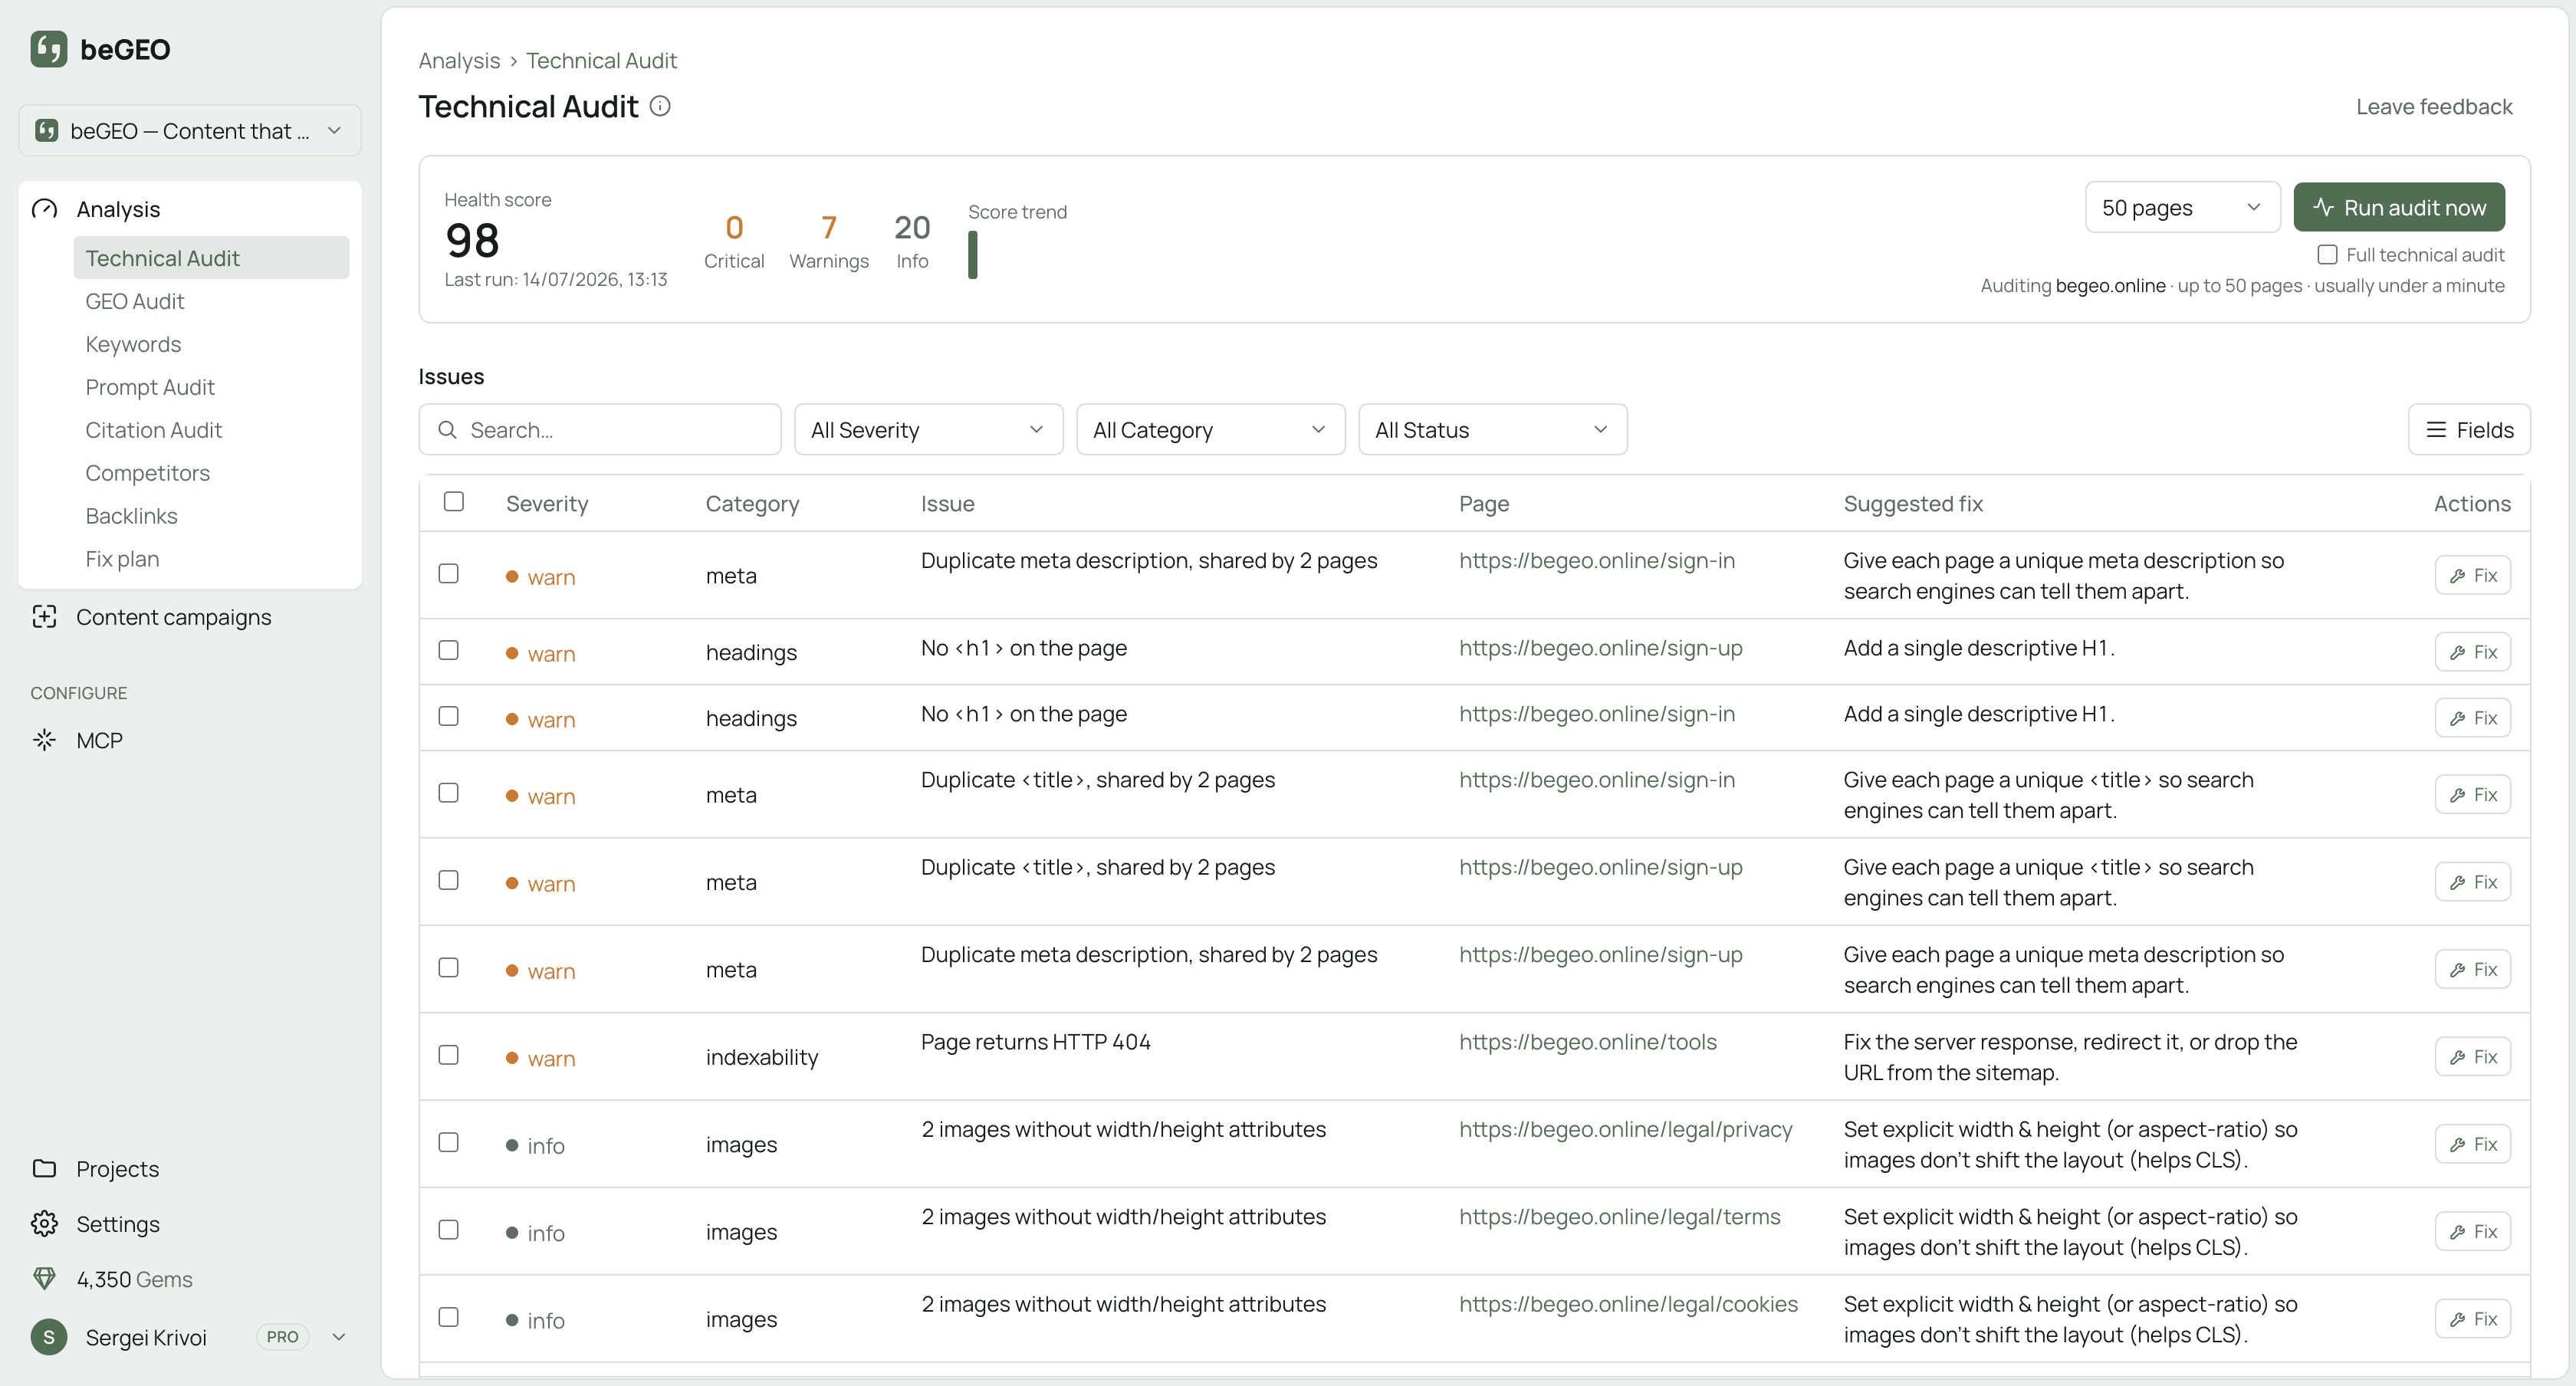Image resolution: width=2576 pixels, height=1386 pixels.
Task: Click the PRO plan badge
Action: click(x=282, y=1336)
